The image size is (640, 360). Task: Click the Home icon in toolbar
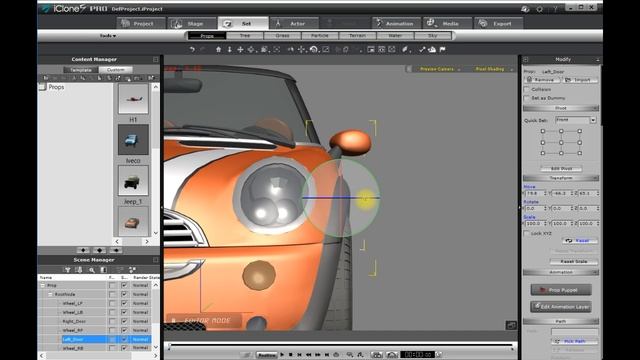tap(218, 49)
